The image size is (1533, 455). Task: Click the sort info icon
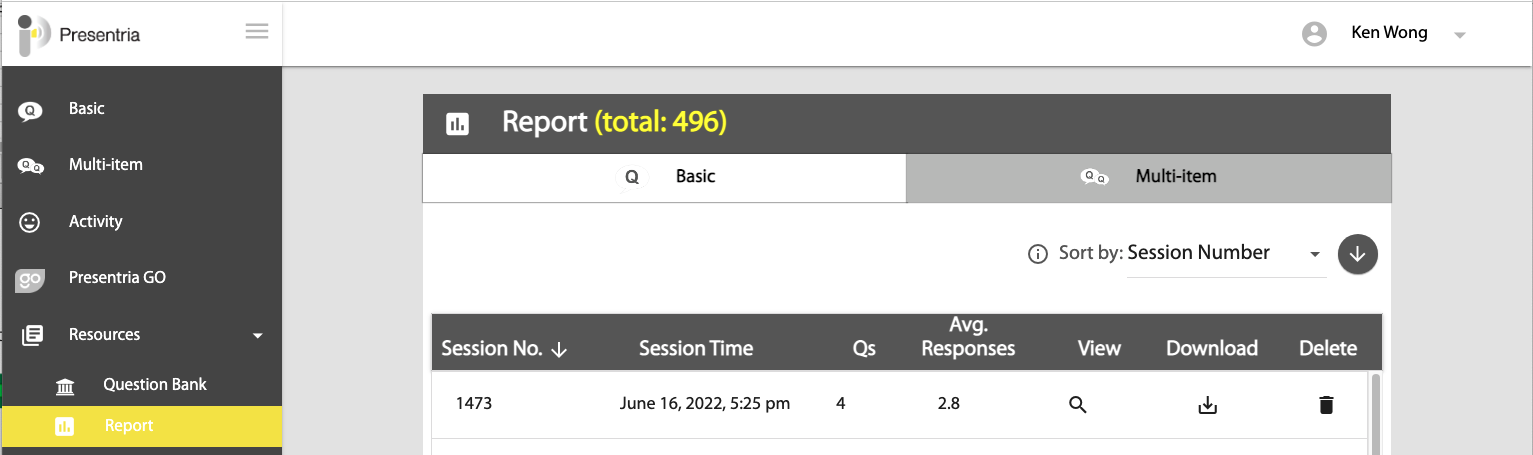1038,254
